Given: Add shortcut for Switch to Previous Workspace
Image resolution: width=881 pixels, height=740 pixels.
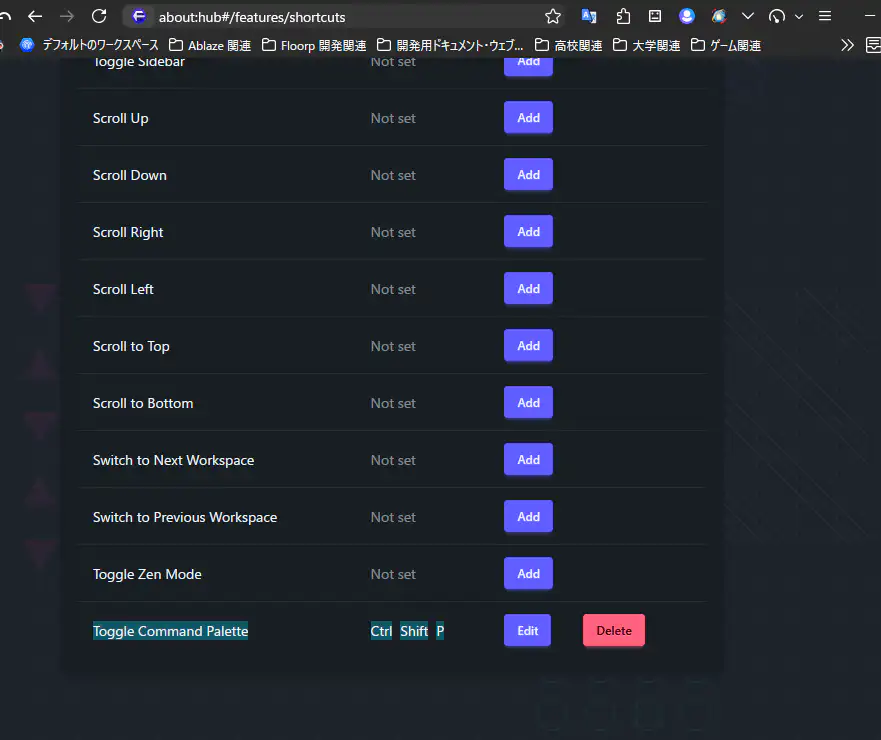Looking at the screenshot, I should click(x=528, y=517).
